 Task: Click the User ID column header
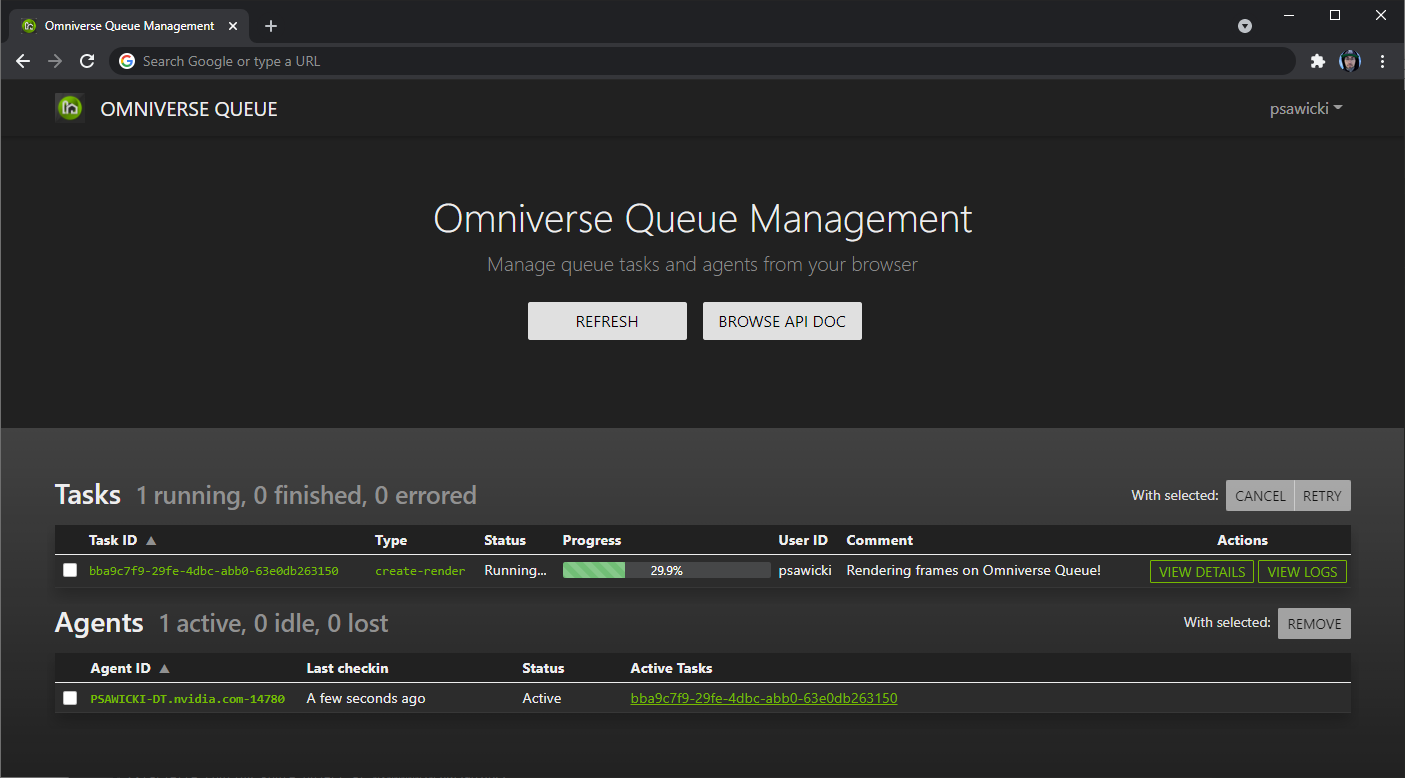[x=803, y=540]
